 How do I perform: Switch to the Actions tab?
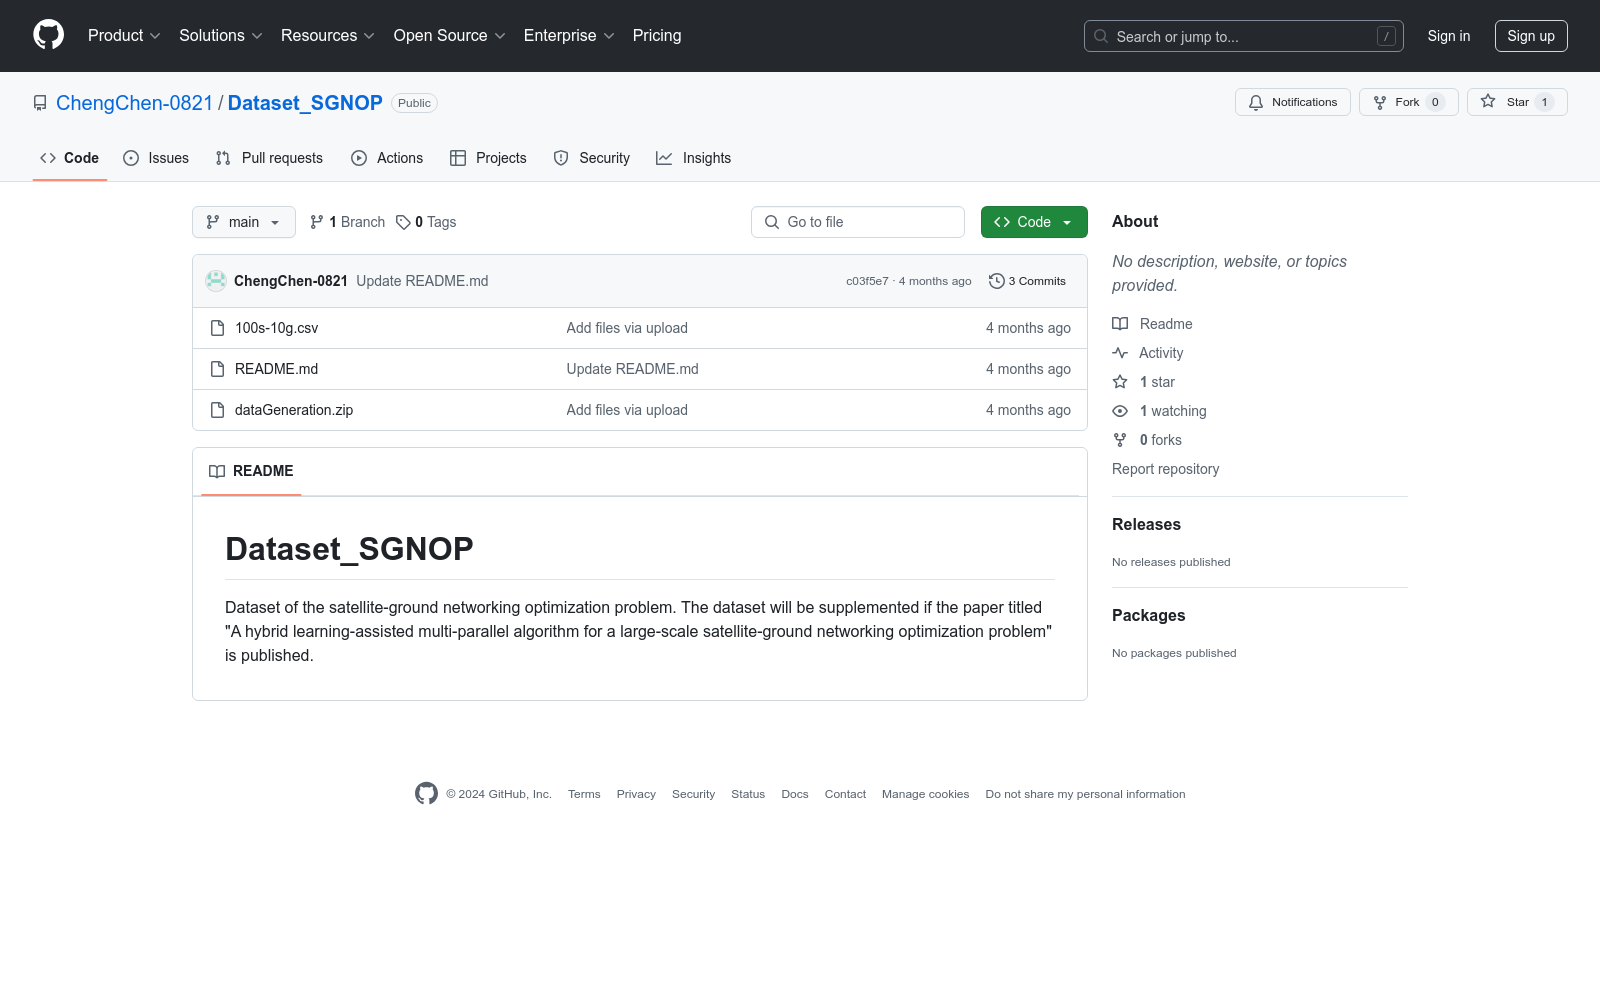[x=387, y=158]
